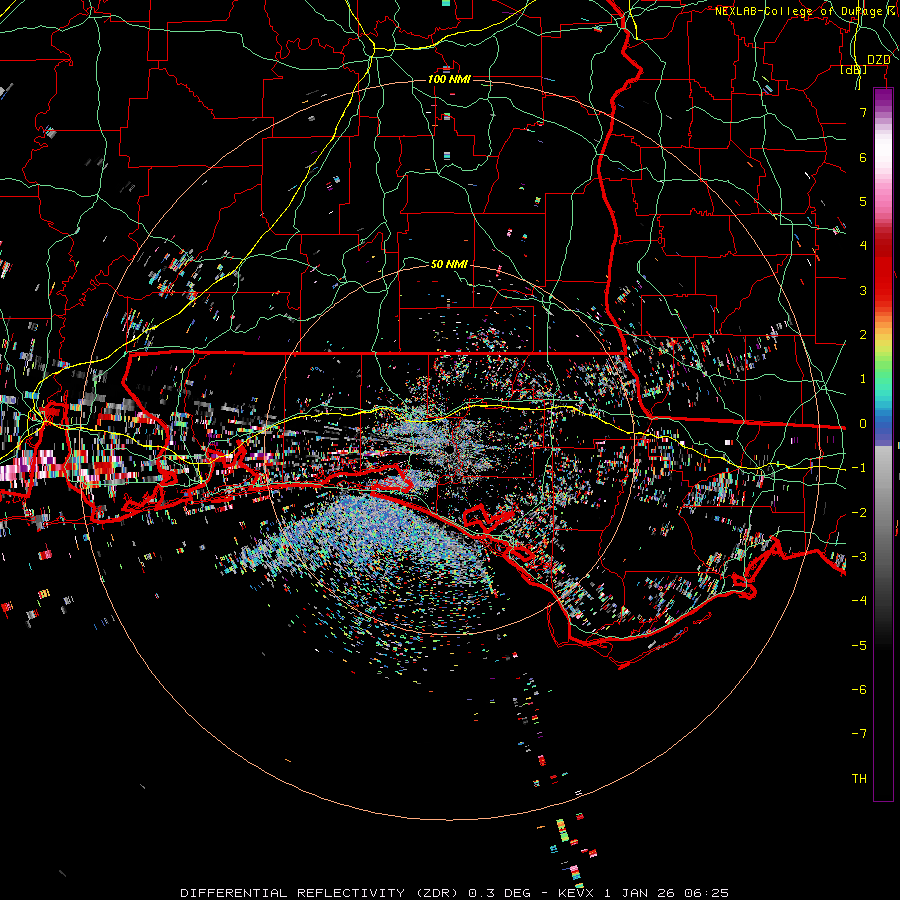Click the TH threshold label on legend

pyautogui.click(x=859, y=779)
